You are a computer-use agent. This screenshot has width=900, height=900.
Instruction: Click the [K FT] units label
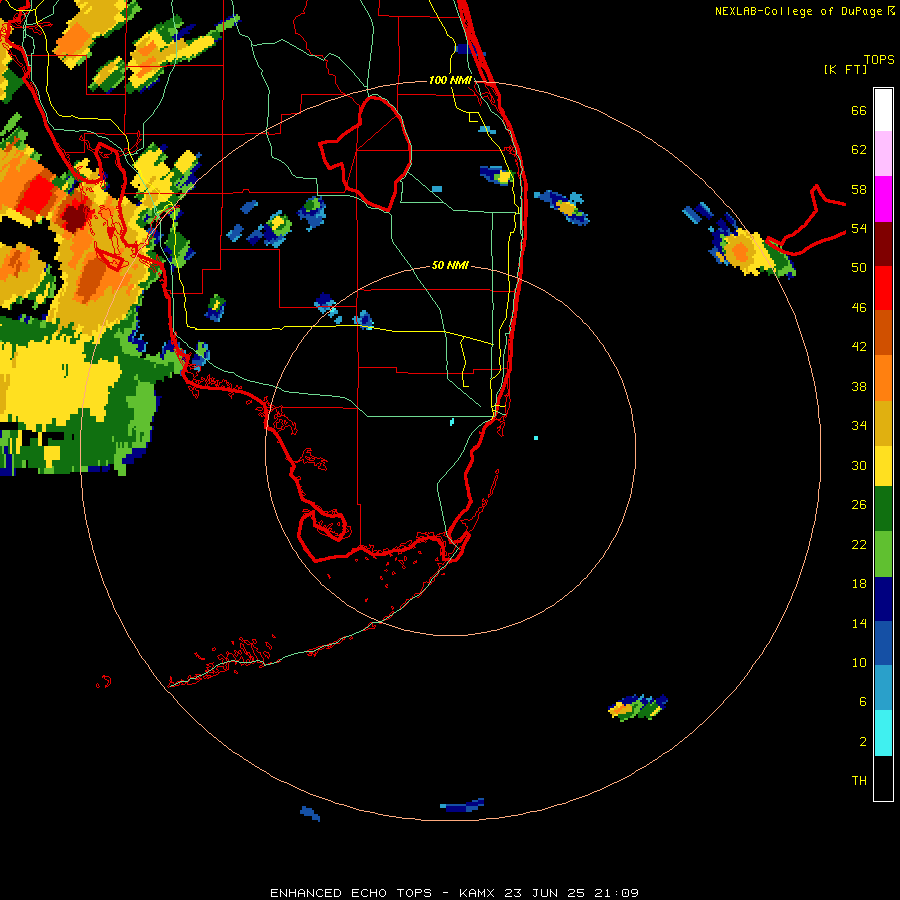click(x=845, y=69)
